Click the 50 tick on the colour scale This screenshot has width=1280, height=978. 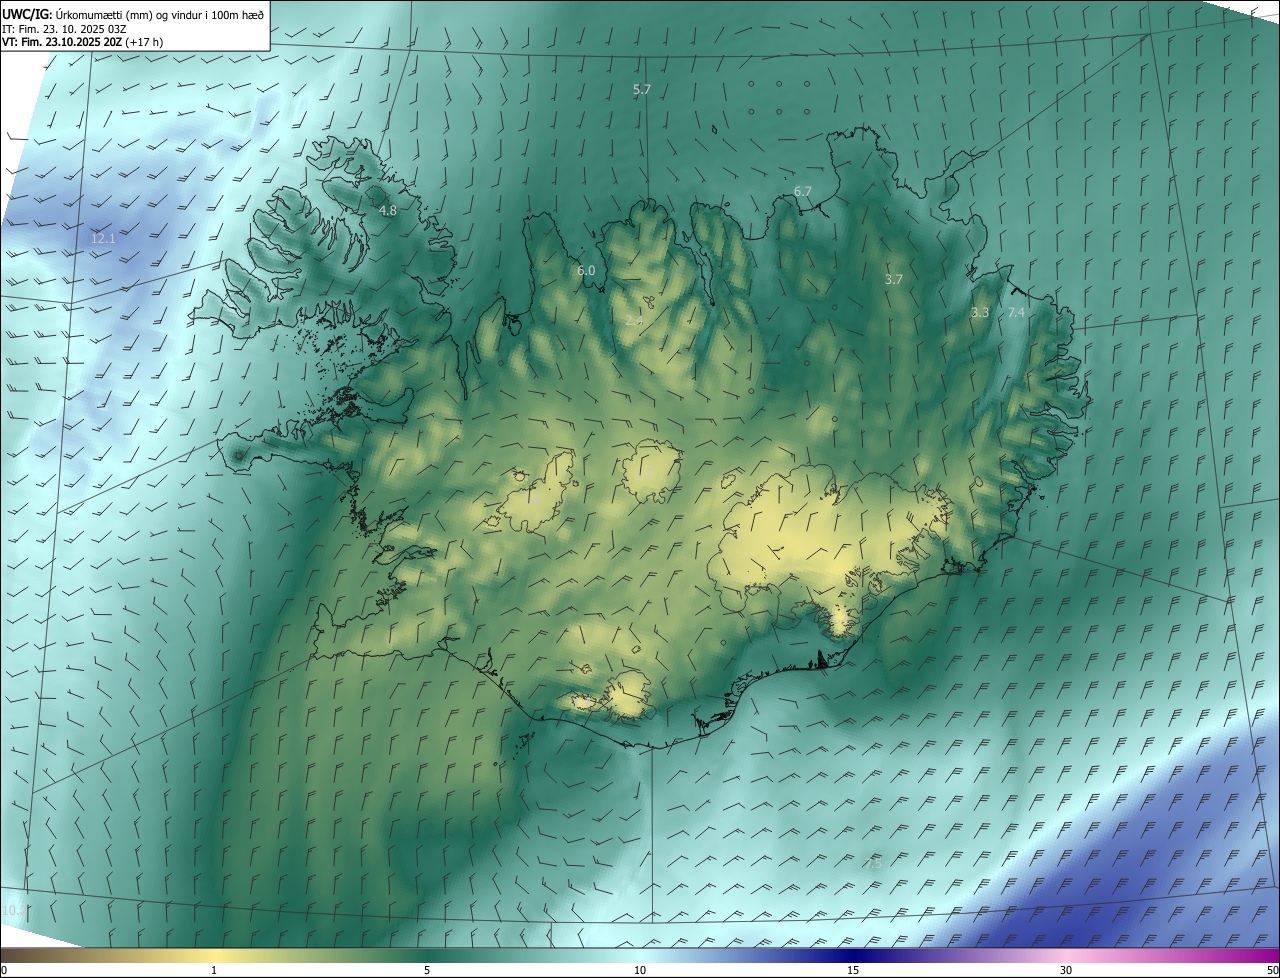(1272, 971)
